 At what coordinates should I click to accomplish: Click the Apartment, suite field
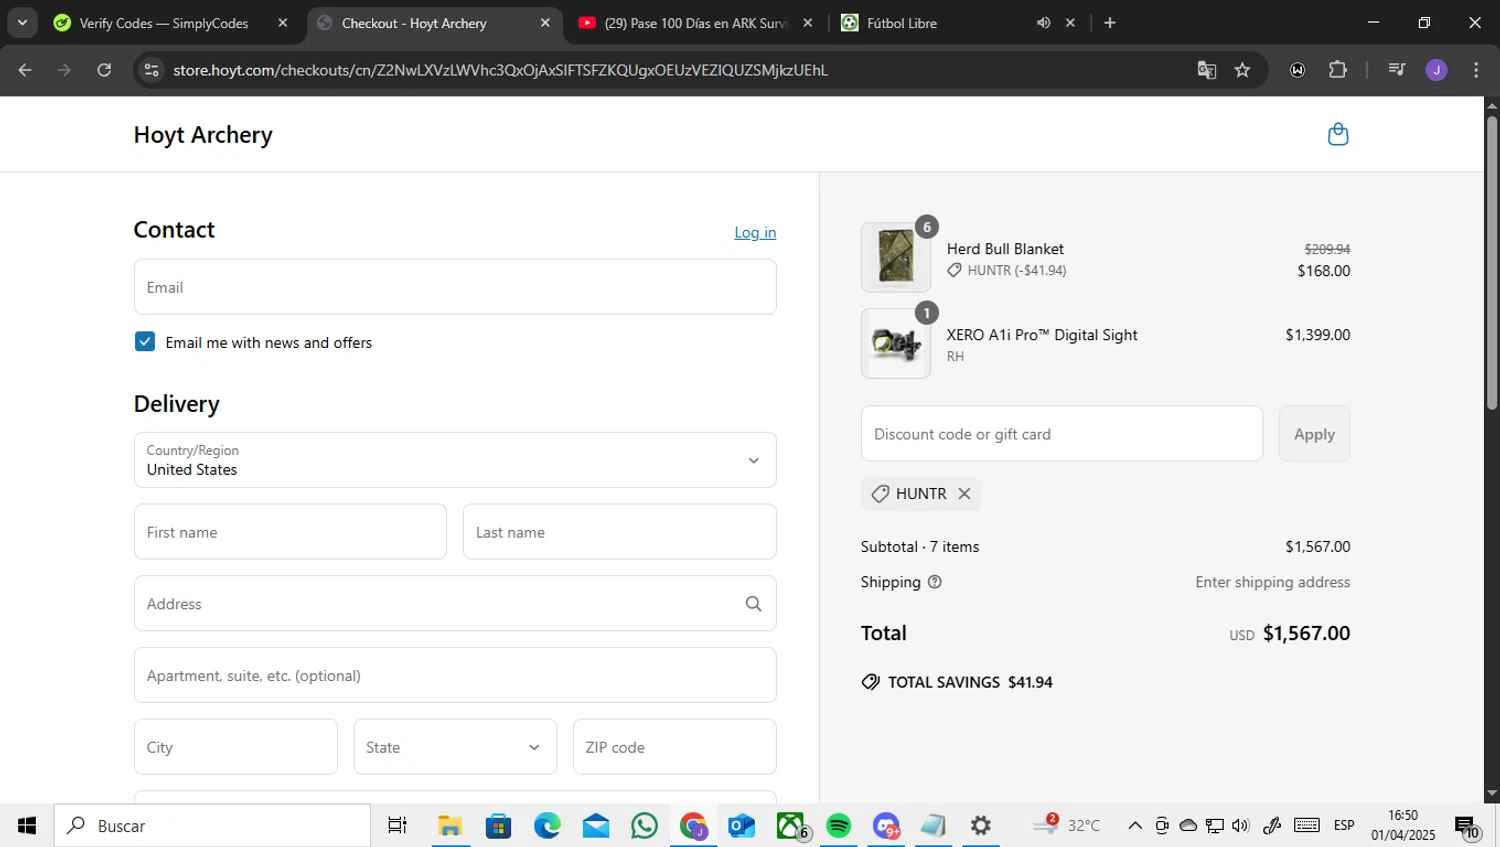coord(455,675)
